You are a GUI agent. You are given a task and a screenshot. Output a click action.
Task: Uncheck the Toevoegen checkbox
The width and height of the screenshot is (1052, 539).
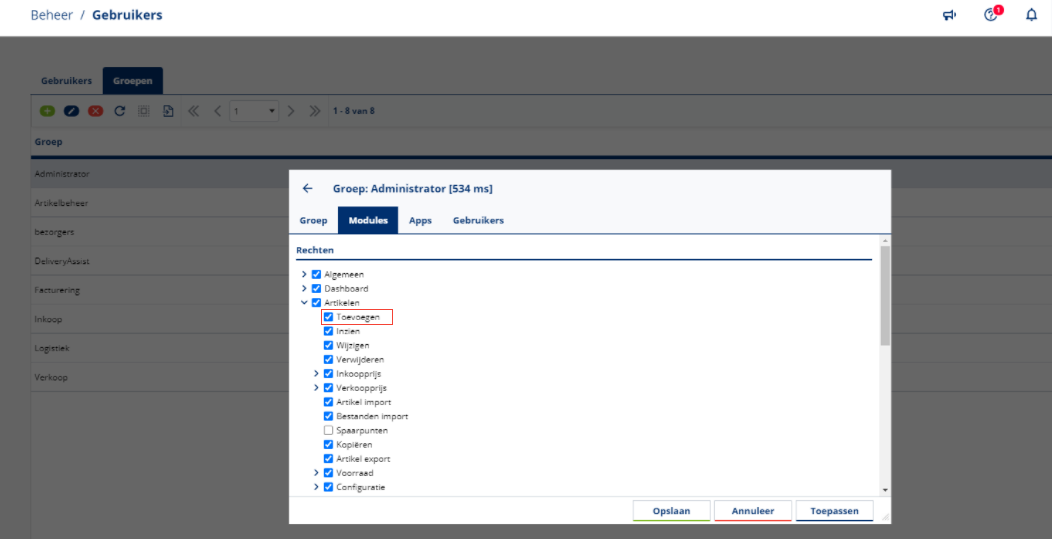coord(328,317)
